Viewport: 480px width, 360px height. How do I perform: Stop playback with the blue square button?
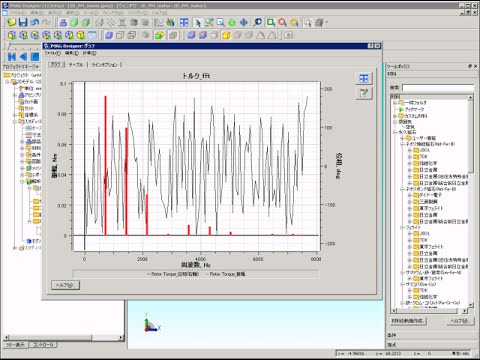(35, 57)
